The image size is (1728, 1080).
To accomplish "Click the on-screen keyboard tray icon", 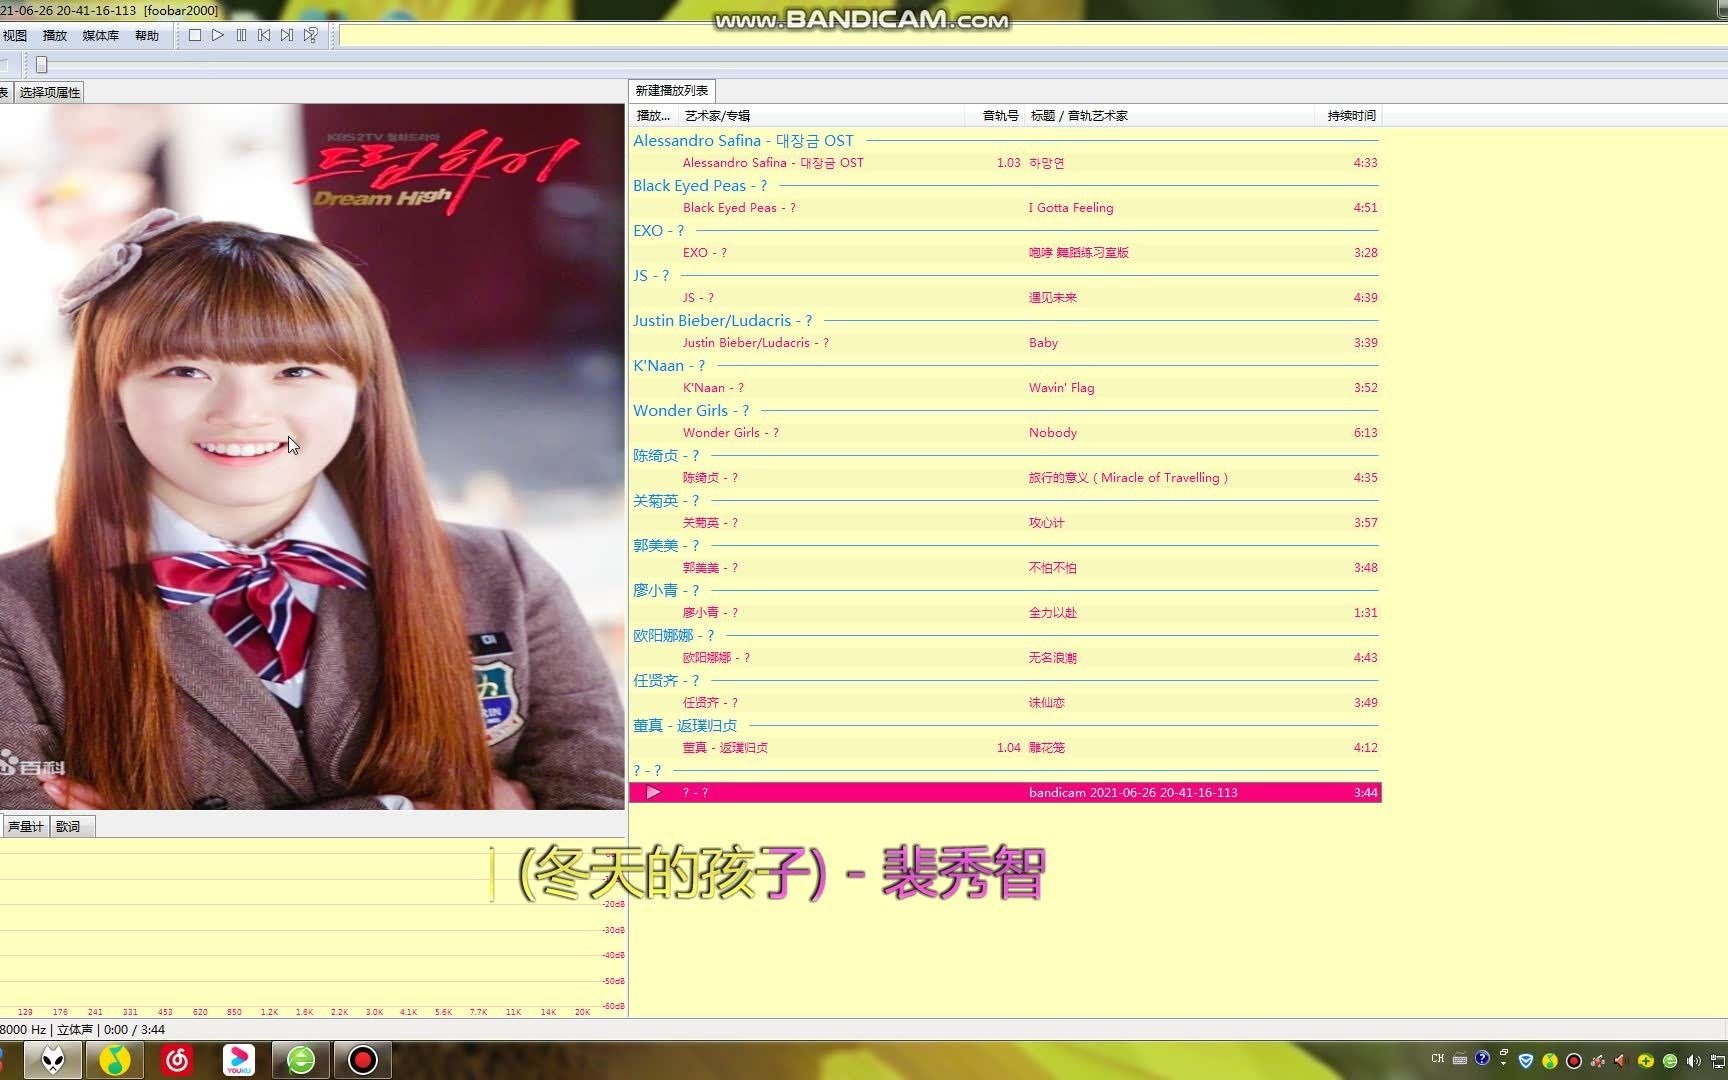I will pos(1460,1060).
